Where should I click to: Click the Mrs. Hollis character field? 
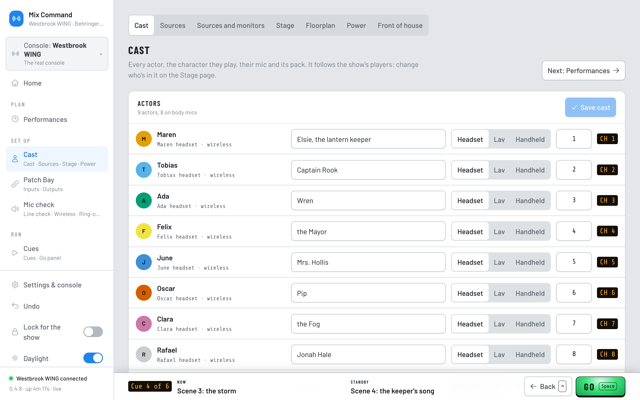[x=368, y=262]
